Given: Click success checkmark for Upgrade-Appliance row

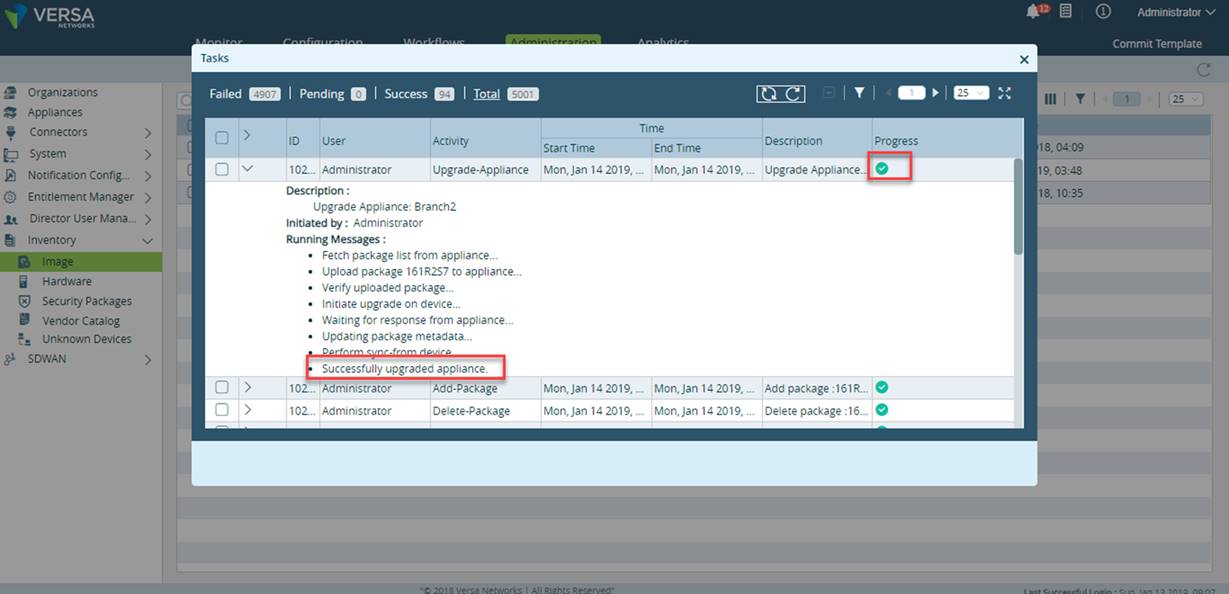Looking at the screenshot, I should pyautogui.click(x=882, y=168).
